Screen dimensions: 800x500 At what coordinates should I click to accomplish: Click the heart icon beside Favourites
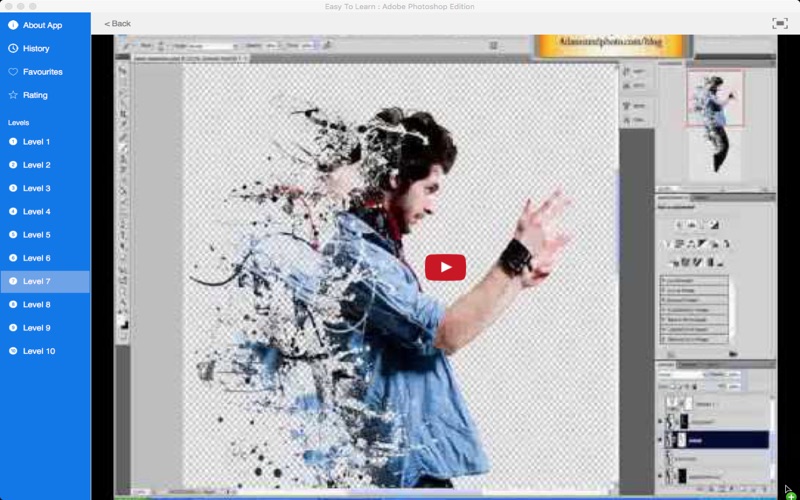point(13,72)
